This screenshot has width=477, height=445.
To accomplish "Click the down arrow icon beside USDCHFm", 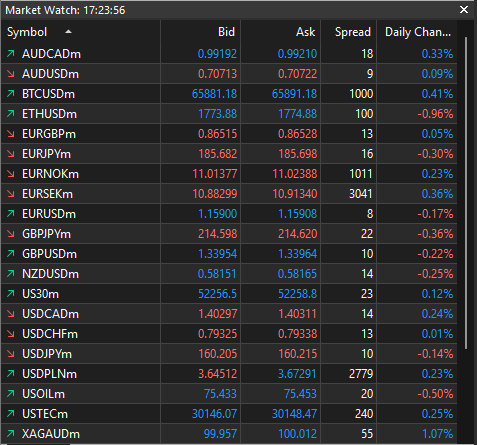I will [x=11, y=333].
